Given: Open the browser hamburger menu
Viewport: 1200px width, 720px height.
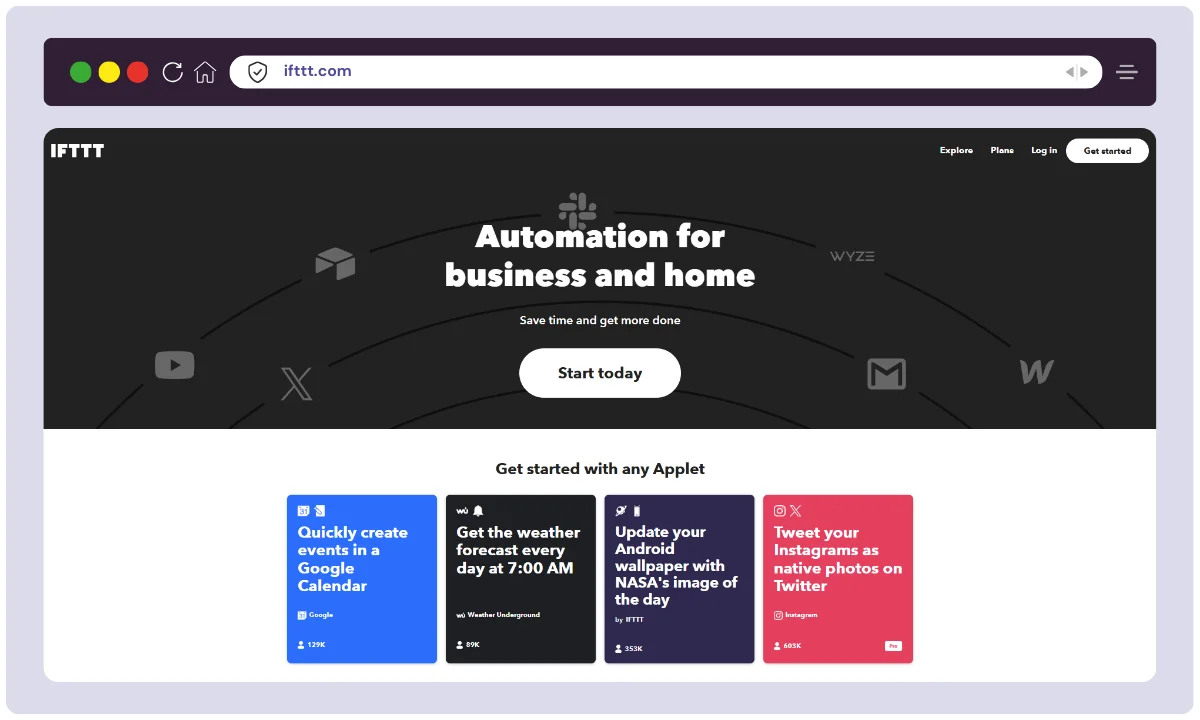Looking at the screenshot, I should click(x=1127, y=72).
